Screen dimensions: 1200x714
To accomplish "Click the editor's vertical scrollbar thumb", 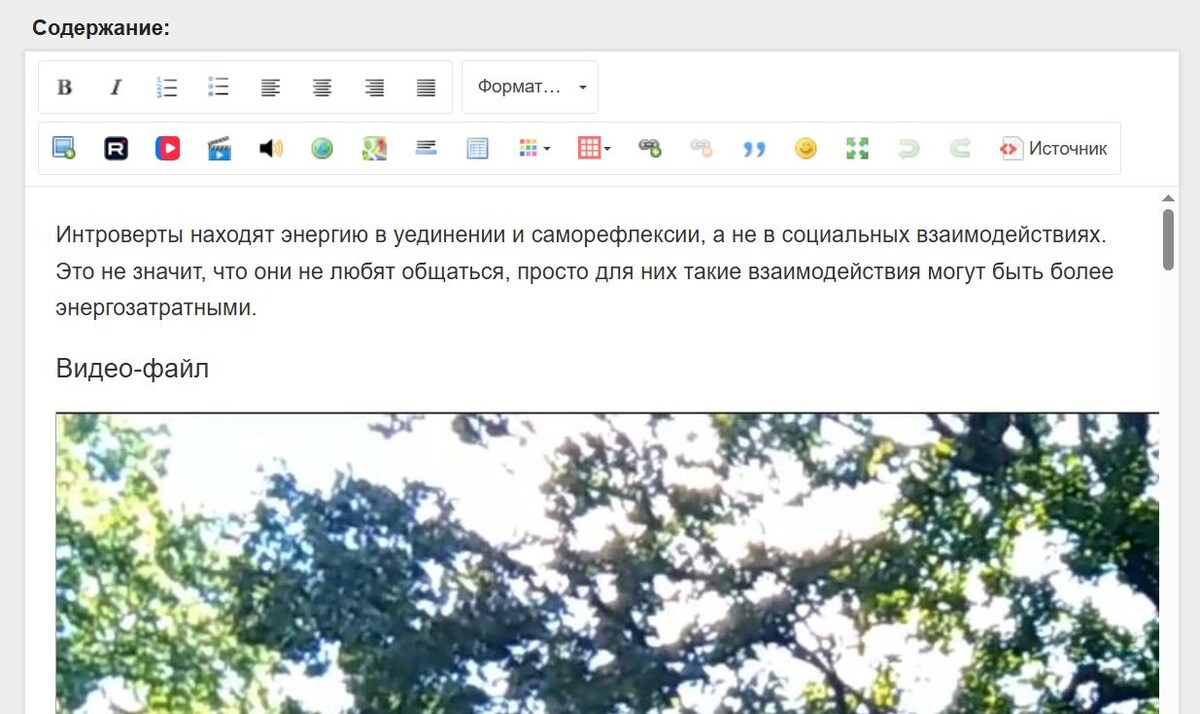I will pyautogui.click(x=1168, y=239).
